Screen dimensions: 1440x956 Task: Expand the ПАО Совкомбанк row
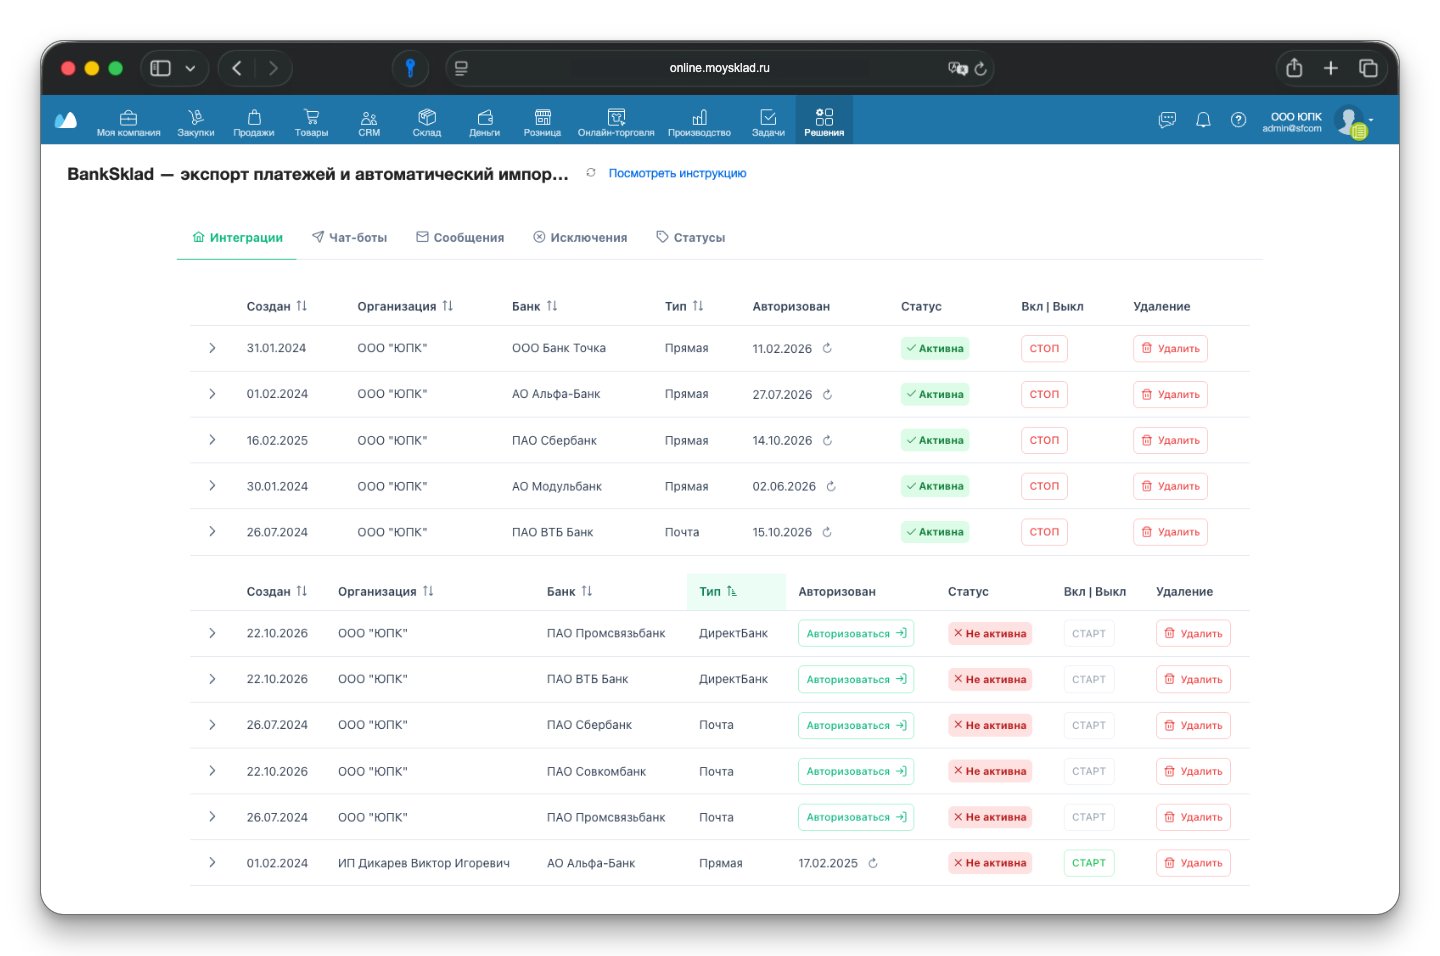pos(212,771)
